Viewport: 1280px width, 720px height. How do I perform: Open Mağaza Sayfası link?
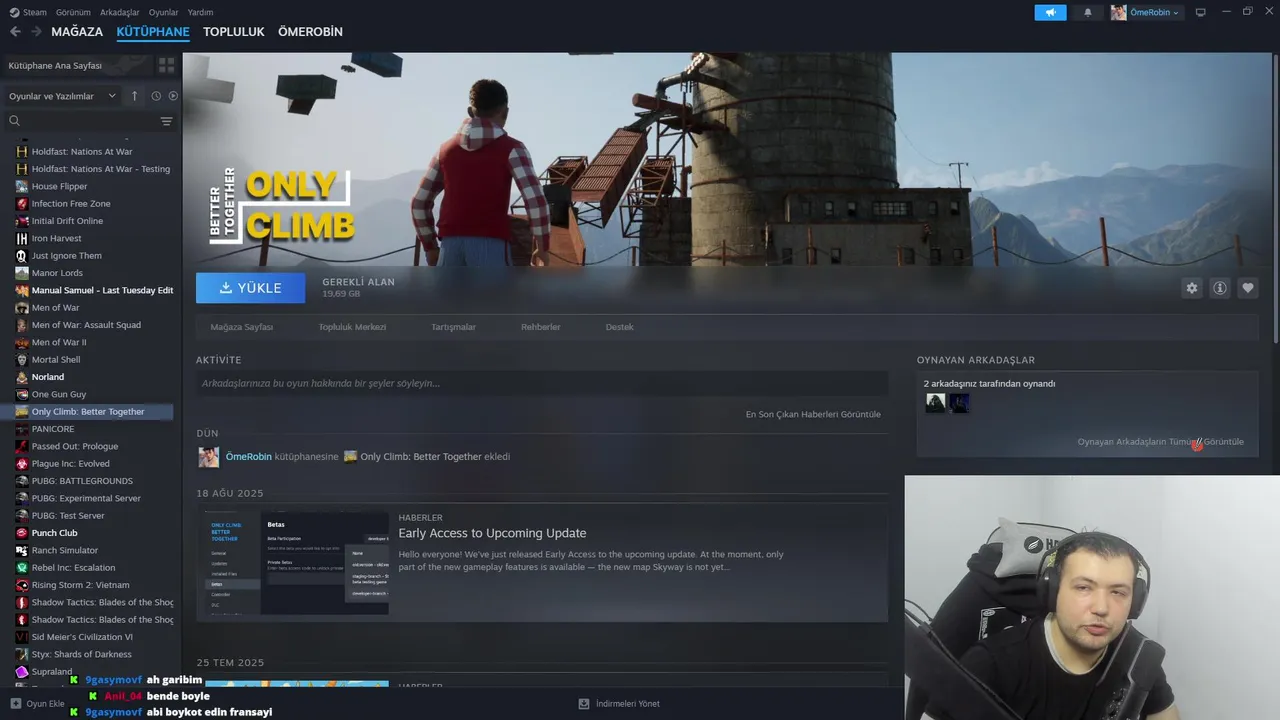pyautogui.click(x=242, y=327)
